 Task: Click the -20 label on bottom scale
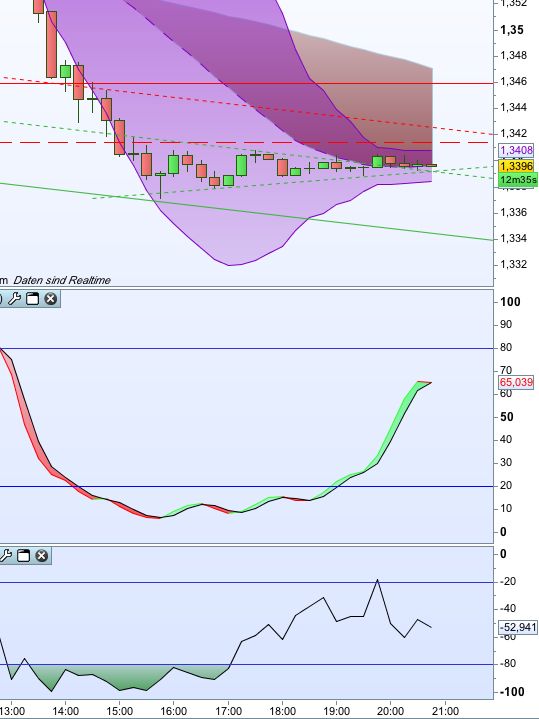point(508,581)
